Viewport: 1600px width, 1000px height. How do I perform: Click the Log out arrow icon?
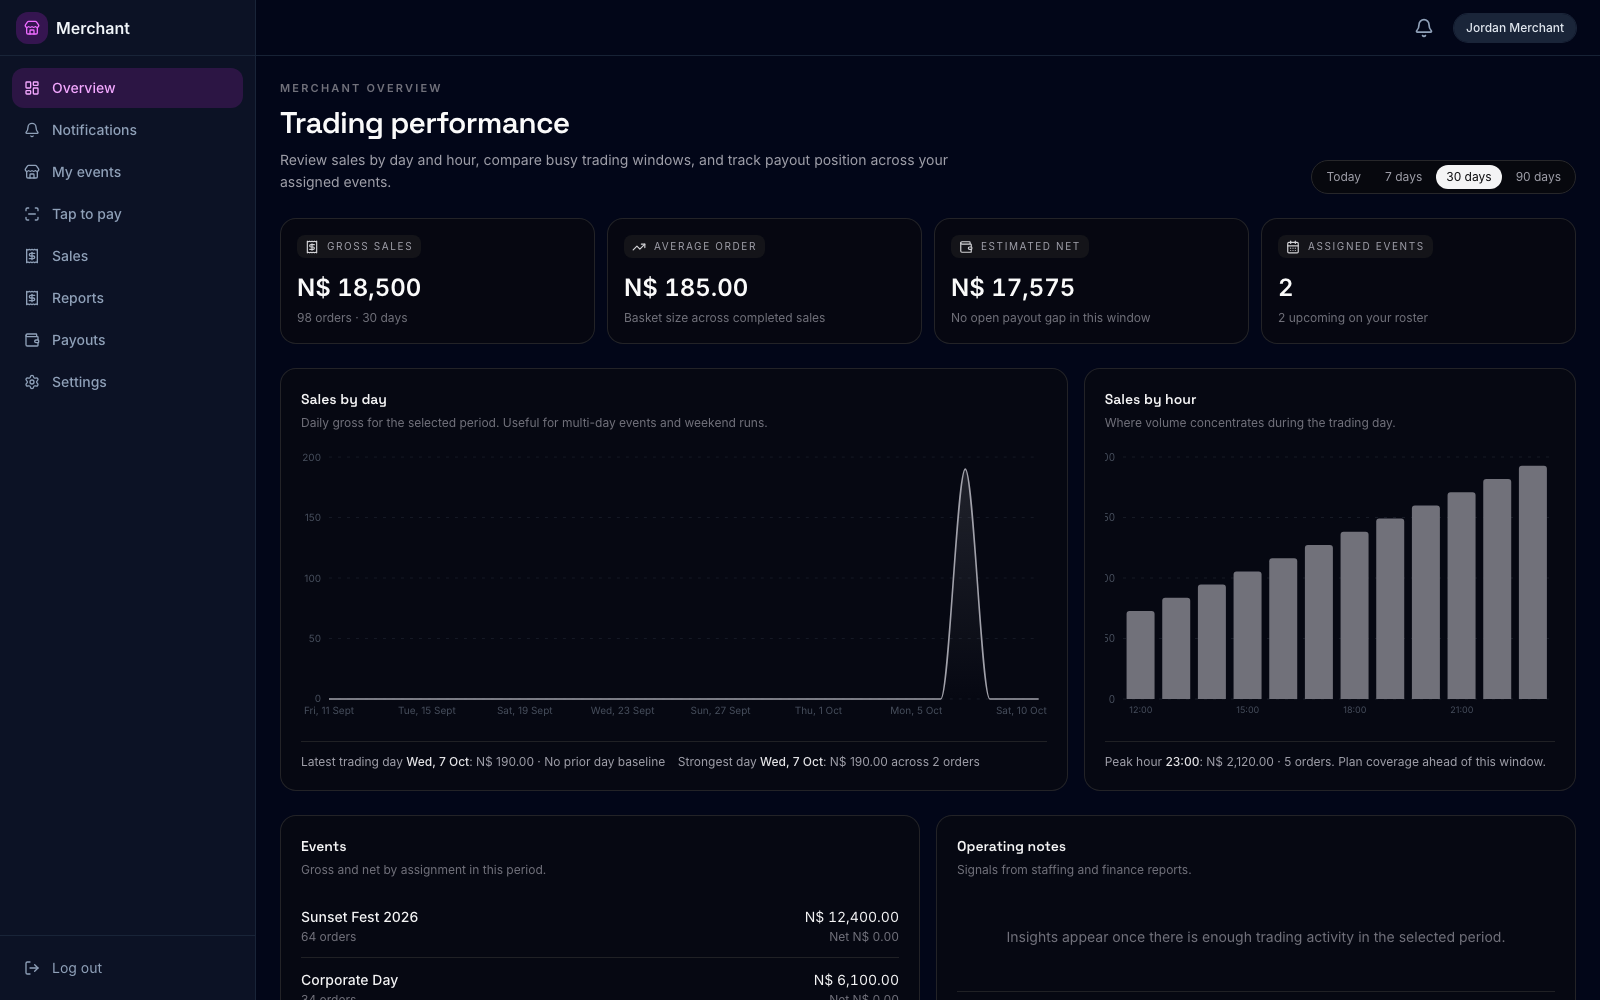pos(32,968)
